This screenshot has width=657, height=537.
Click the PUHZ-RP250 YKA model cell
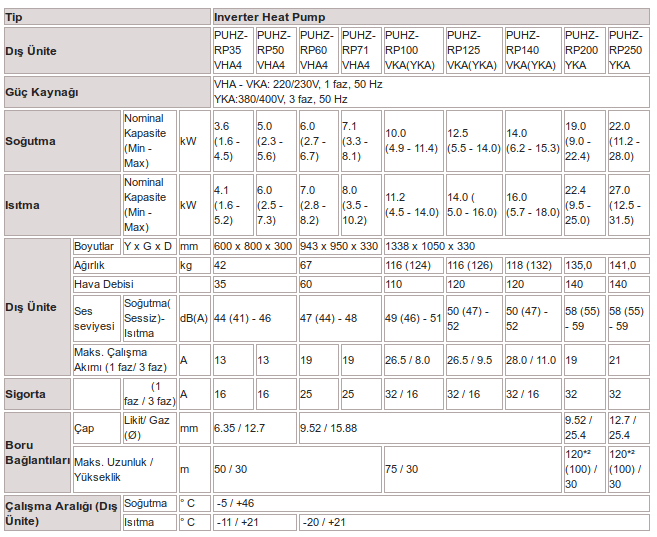point(629,50)
